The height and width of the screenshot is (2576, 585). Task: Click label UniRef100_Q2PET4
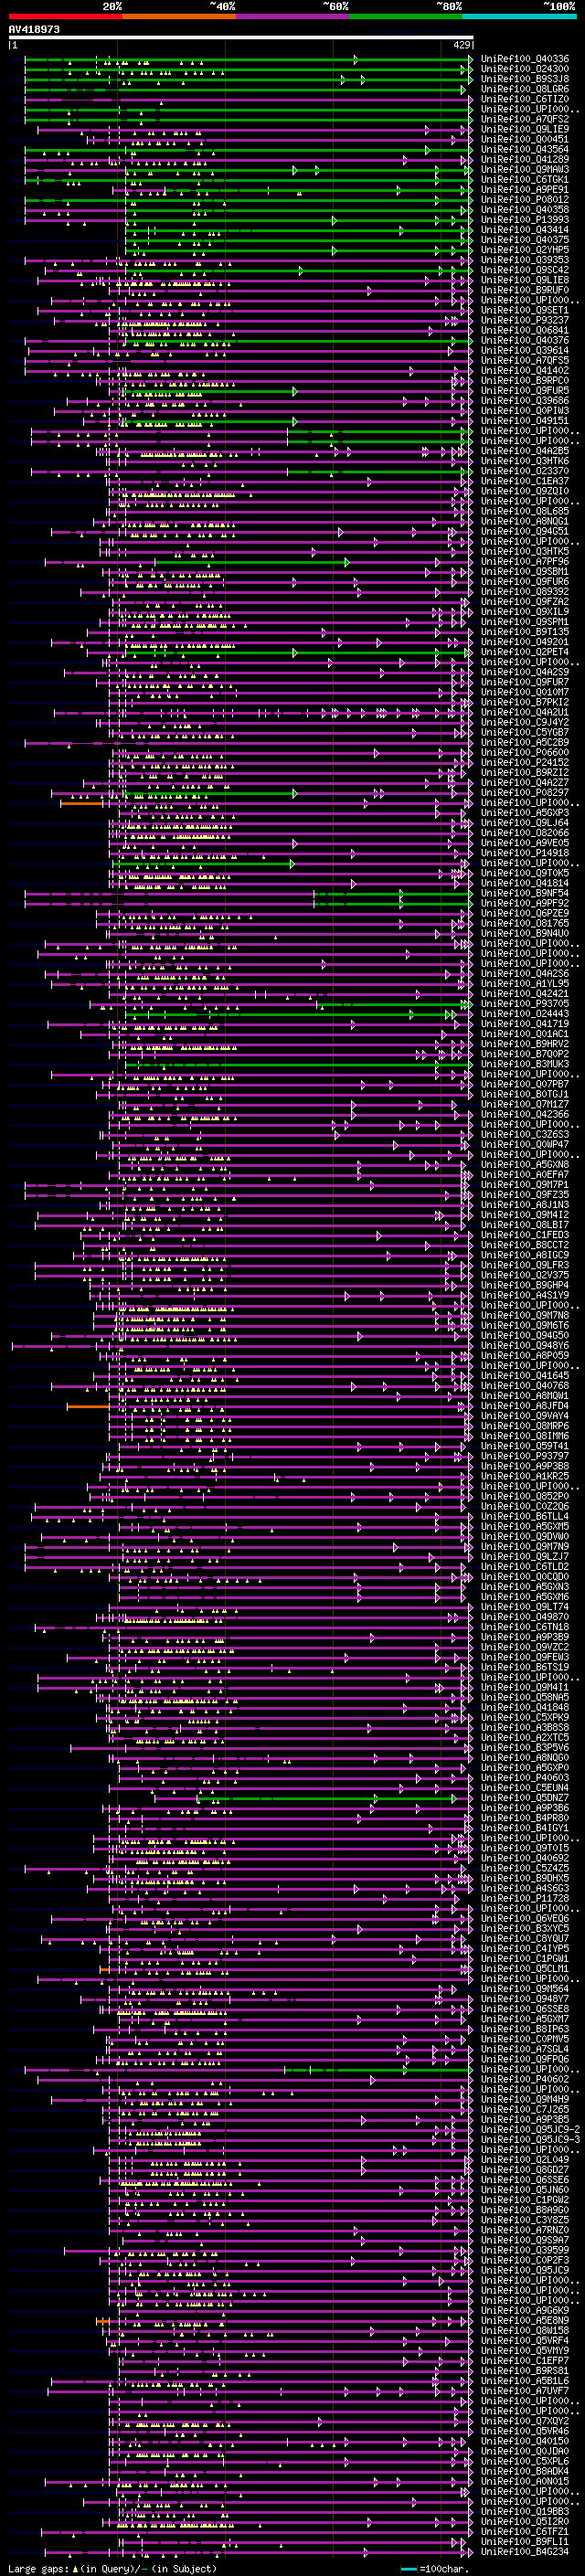(x=525, y=652)
